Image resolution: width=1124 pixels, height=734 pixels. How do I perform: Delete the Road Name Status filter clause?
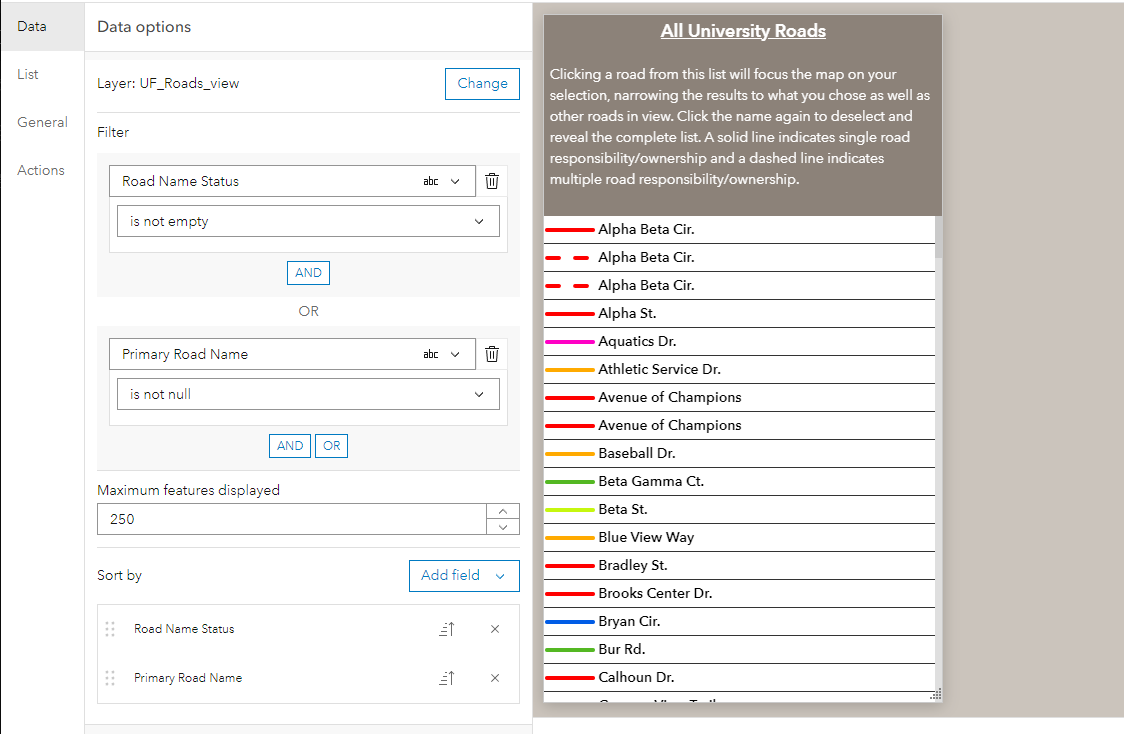(x=491, y=181)
